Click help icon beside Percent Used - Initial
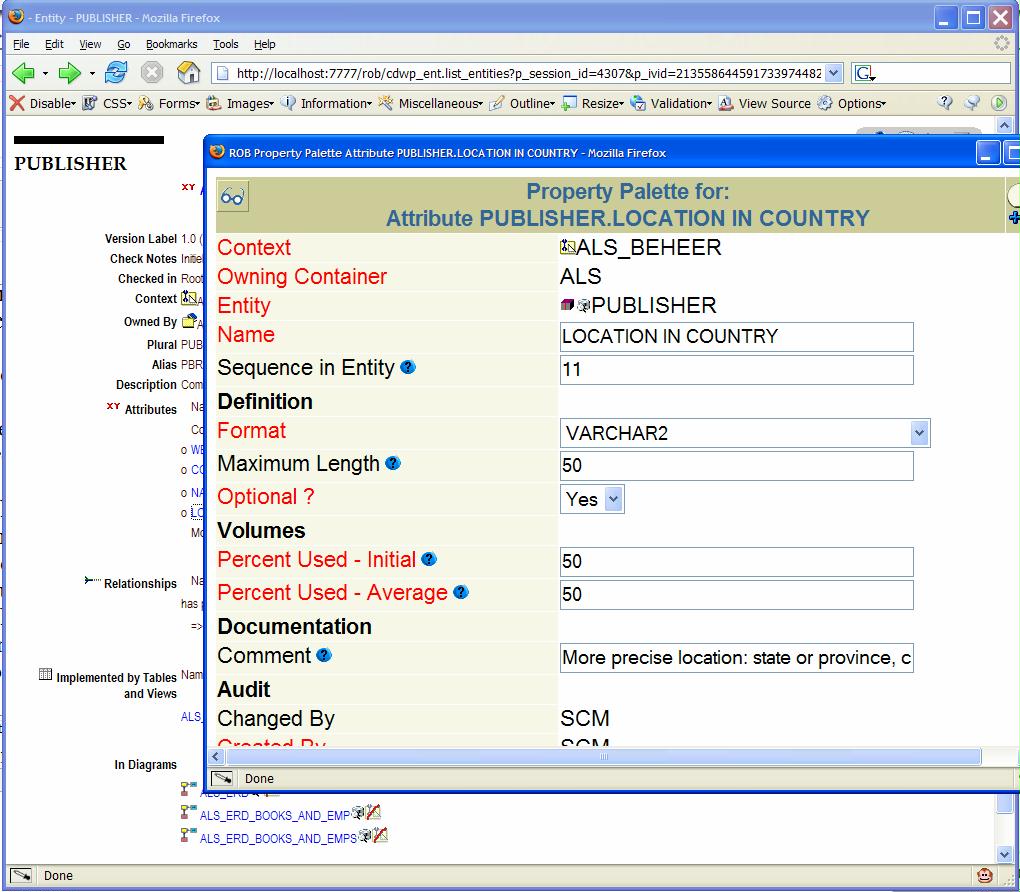The width and height of the screenshot is (1020, 892). (429, 560)
